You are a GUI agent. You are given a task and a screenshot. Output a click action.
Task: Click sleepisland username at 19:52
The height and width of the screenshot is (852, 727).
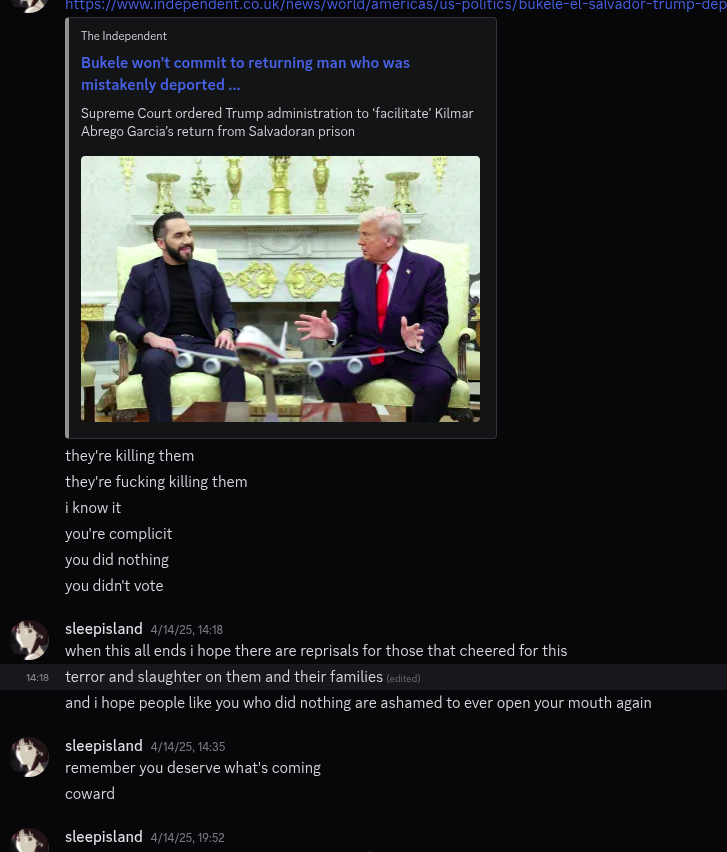(104, 837)
